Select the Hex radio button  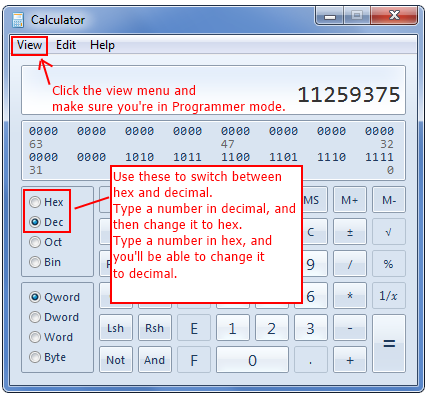[x=46, y=202]
